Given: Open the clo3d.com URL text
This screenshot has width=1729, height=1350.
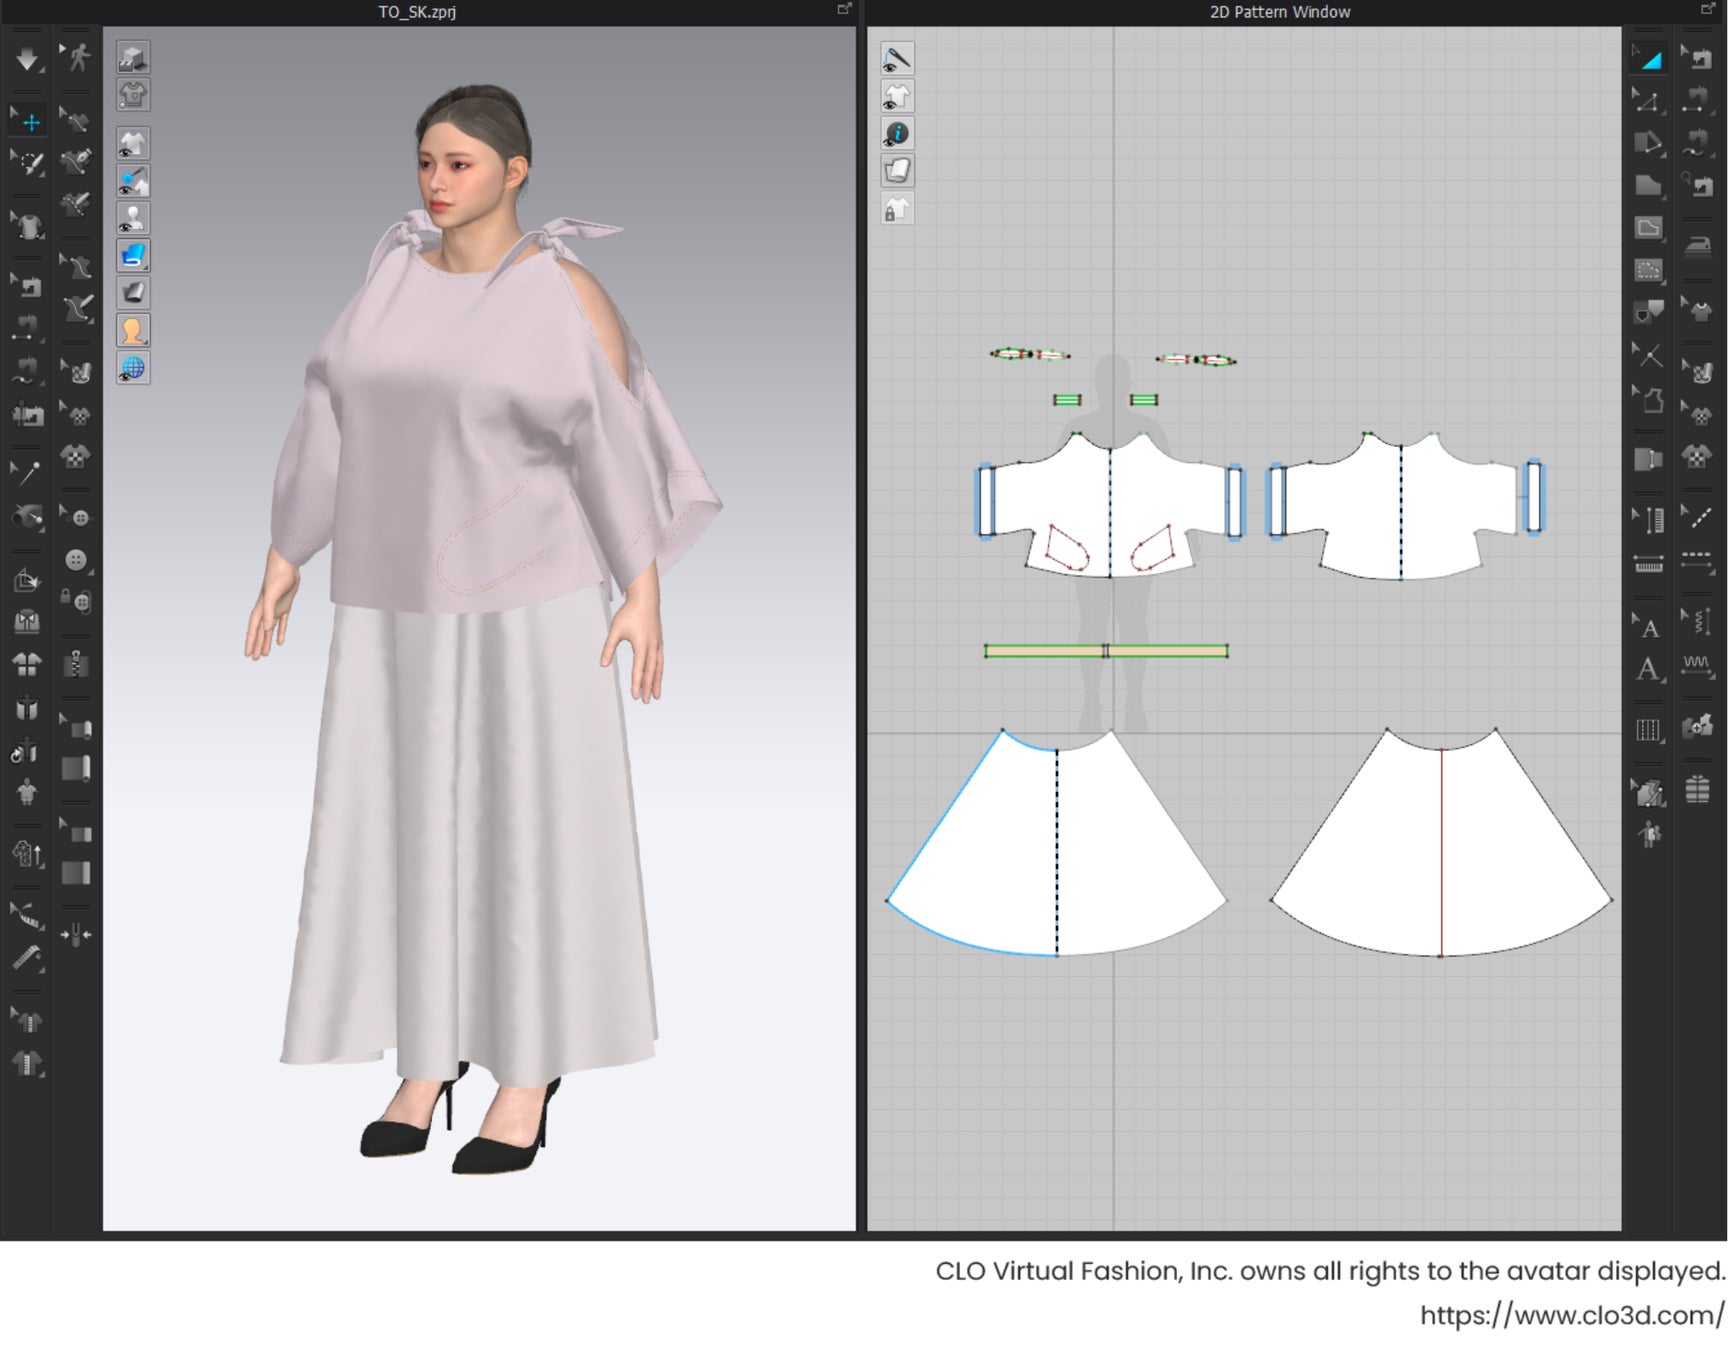Looking at the screenshot, I should [x=1572, y=1315].
